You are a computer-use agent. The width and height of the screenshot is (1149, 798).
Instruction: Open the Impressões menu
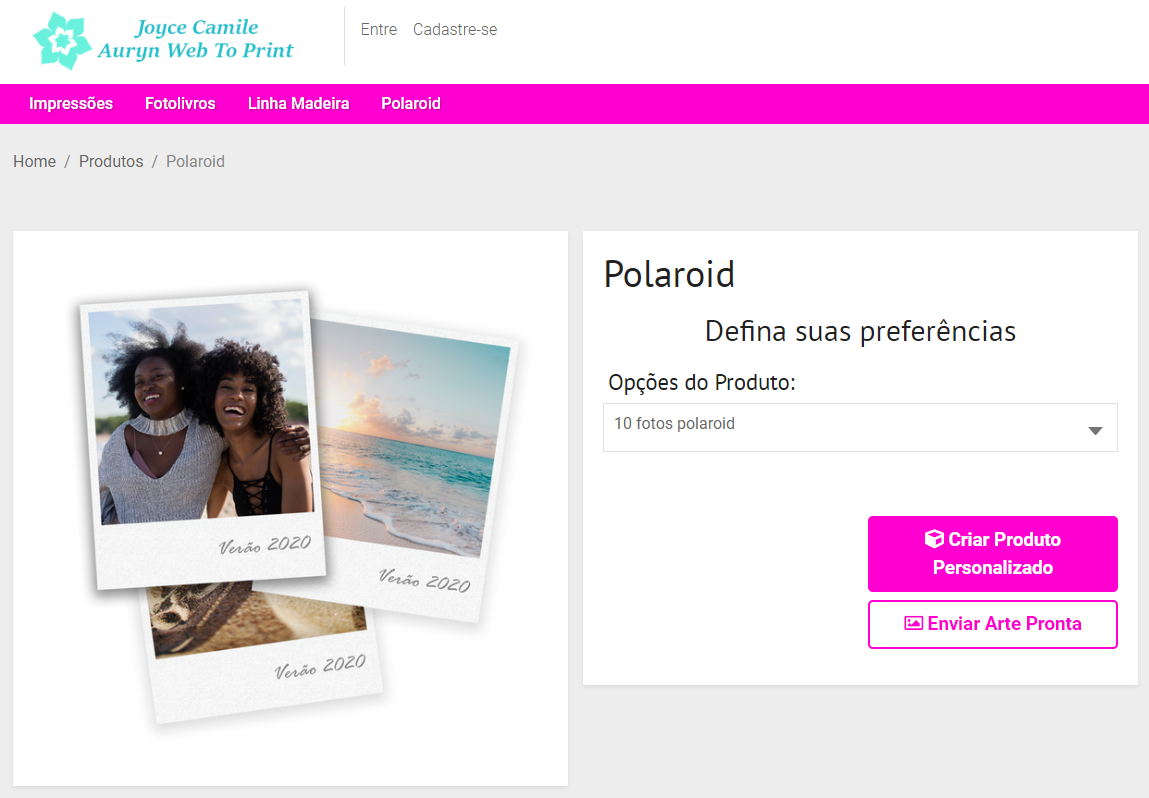(x=71, y=103)
